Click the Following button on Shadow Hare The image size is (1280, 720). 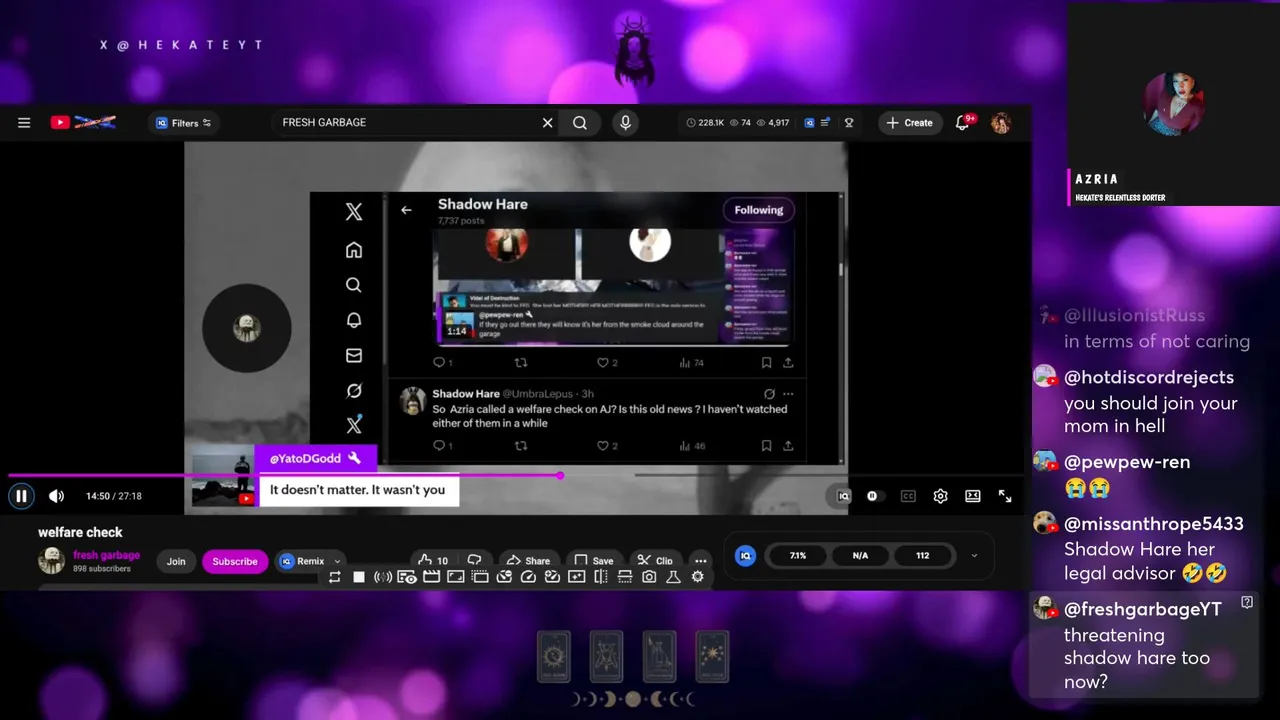click(759, 210)
